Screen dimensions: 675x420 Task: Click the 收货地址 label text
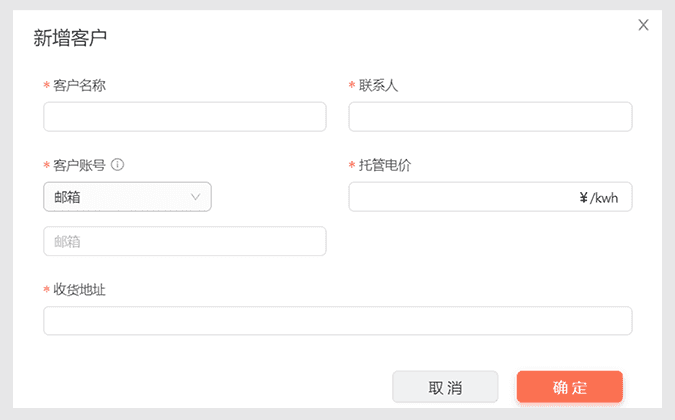(x=79, y=289)
